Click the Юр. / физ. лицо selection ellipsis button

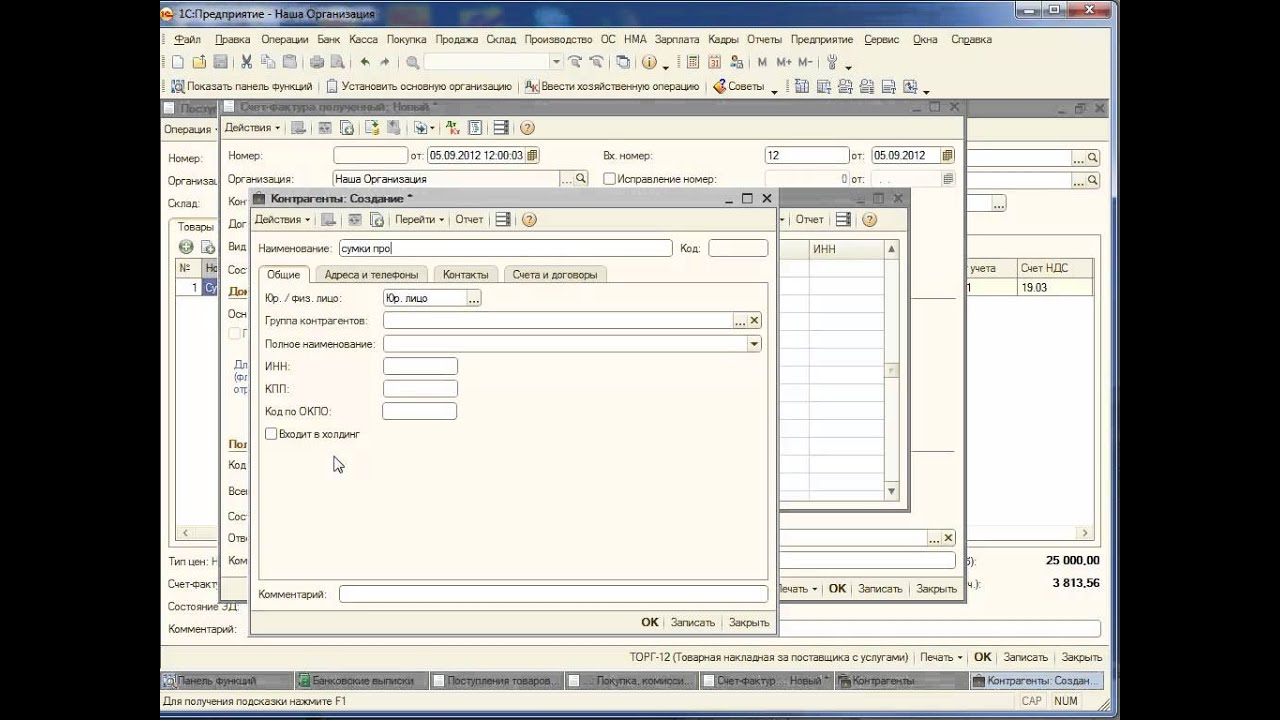(x=474, y=298)
